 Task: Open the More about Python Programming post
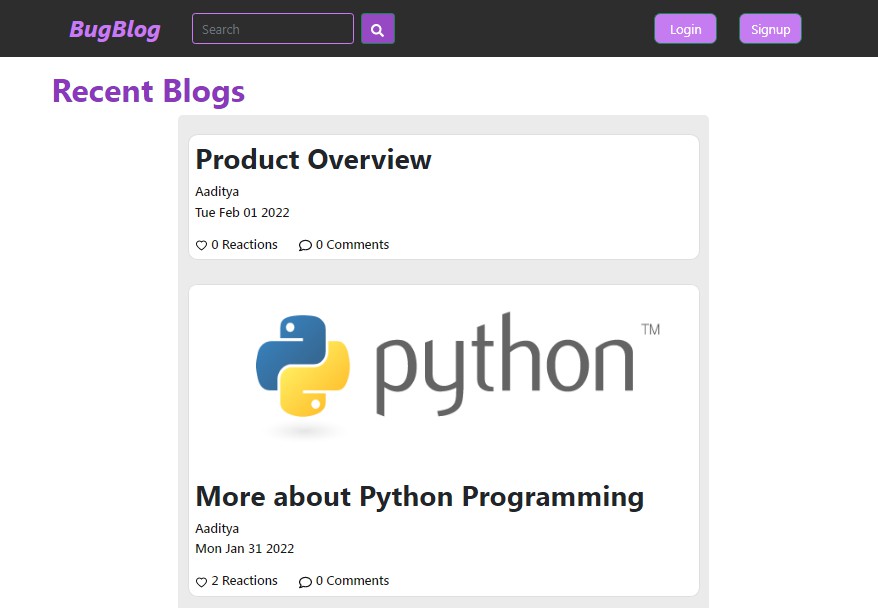click(x=419, y=496)
